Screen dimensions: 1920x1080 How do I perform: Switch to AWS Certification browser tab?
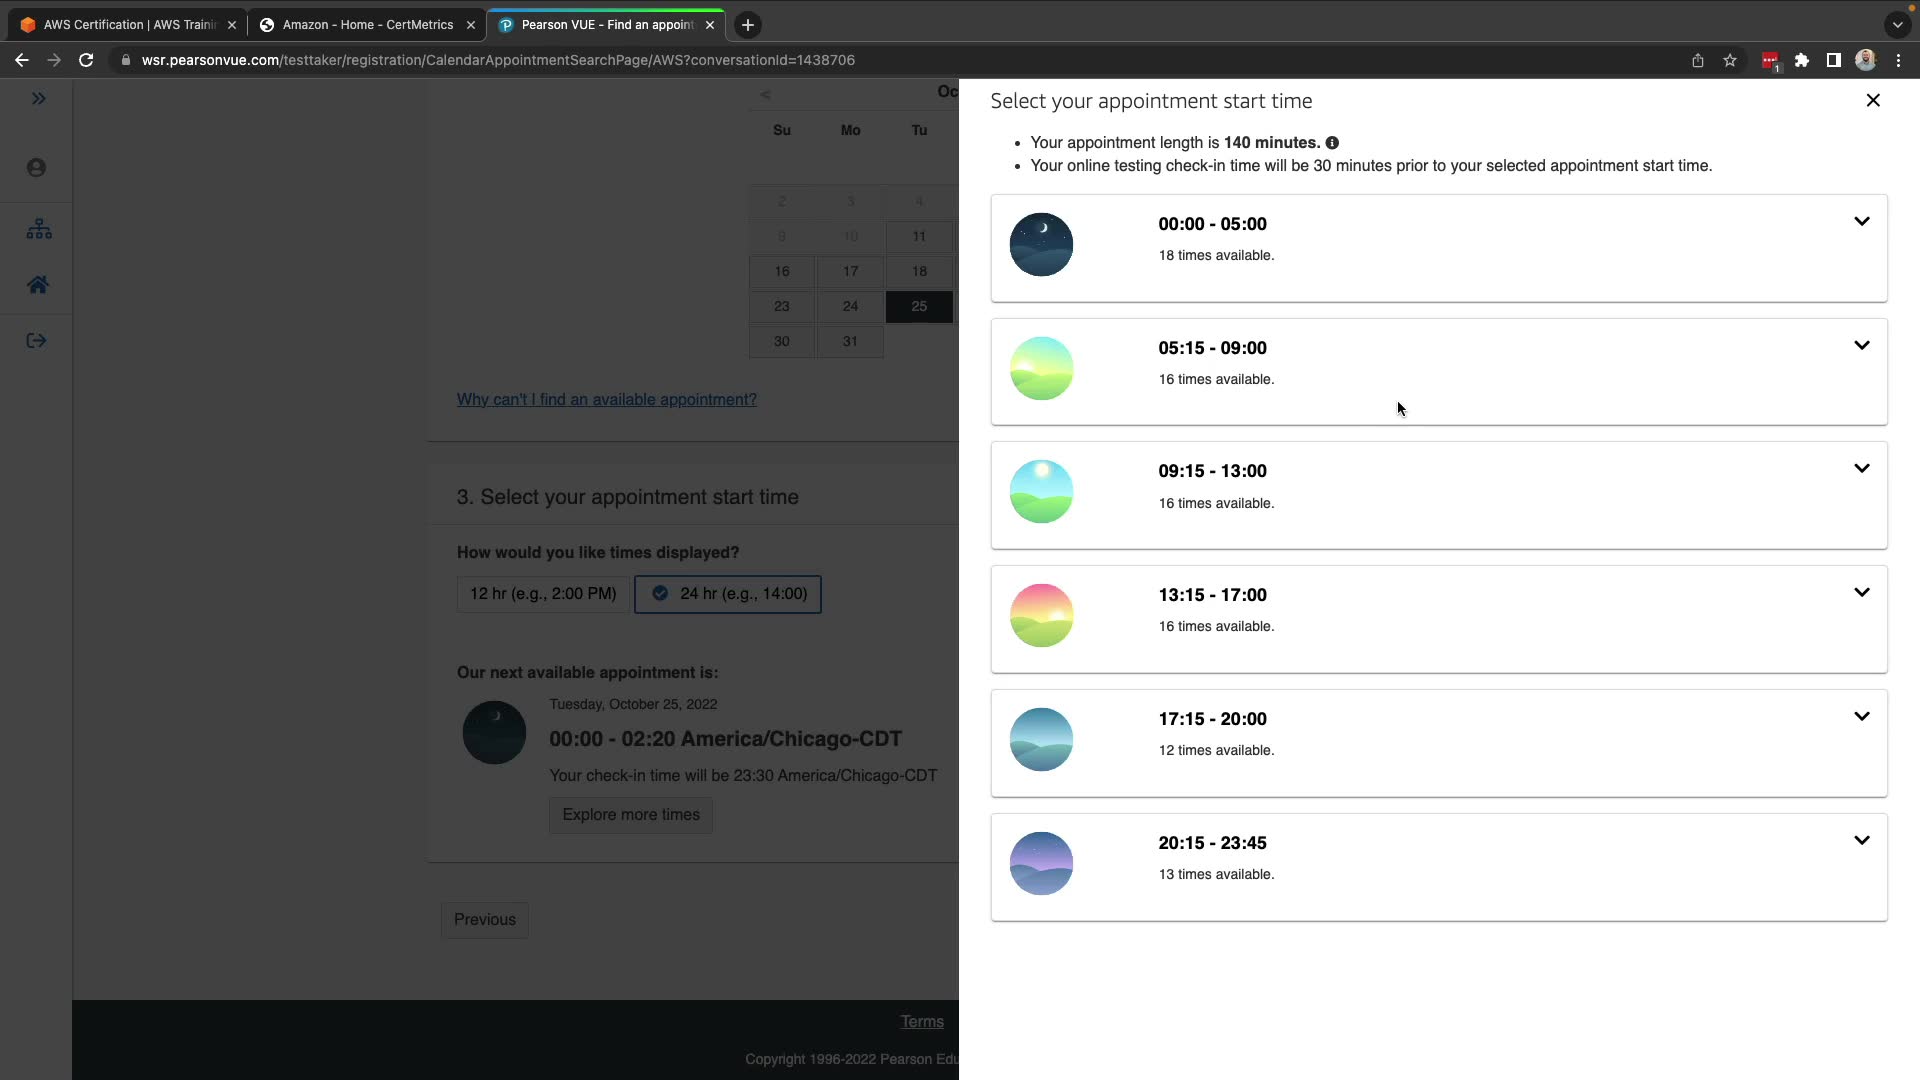(120, 25)
